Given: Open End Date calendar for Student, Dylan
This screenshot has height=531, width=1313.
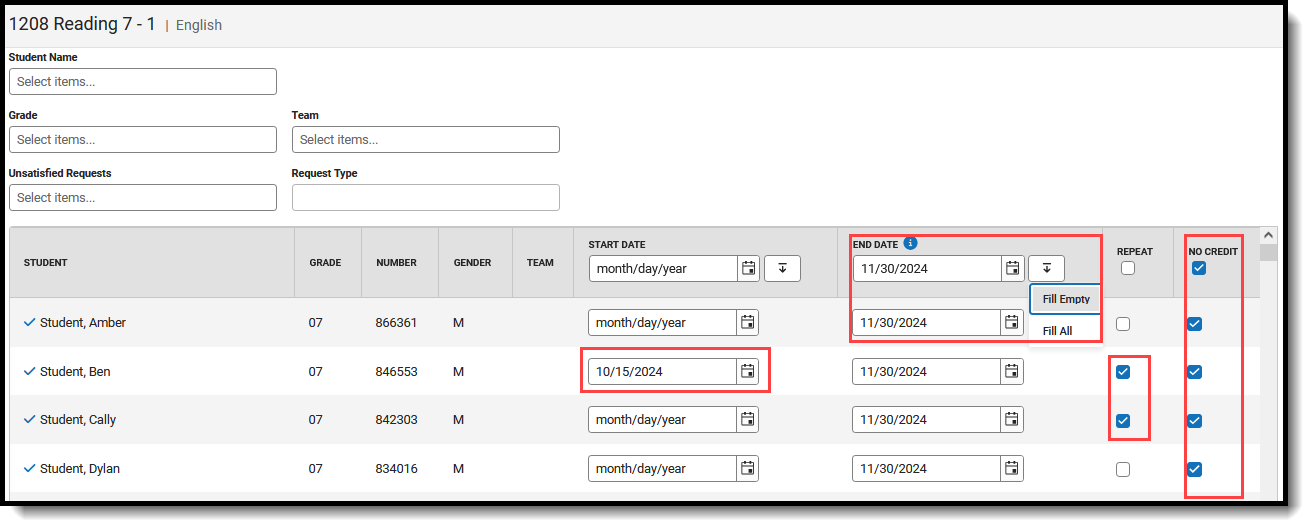Looking at the screenshot, I should pyautogui.click(x=1012, y=468).
